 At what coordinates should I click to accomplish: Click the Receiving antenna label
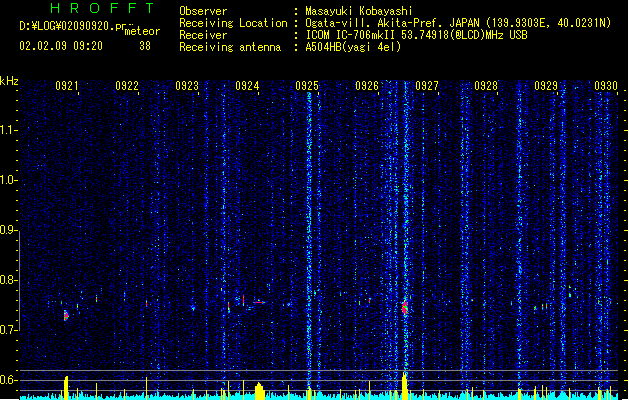point(230,47)
